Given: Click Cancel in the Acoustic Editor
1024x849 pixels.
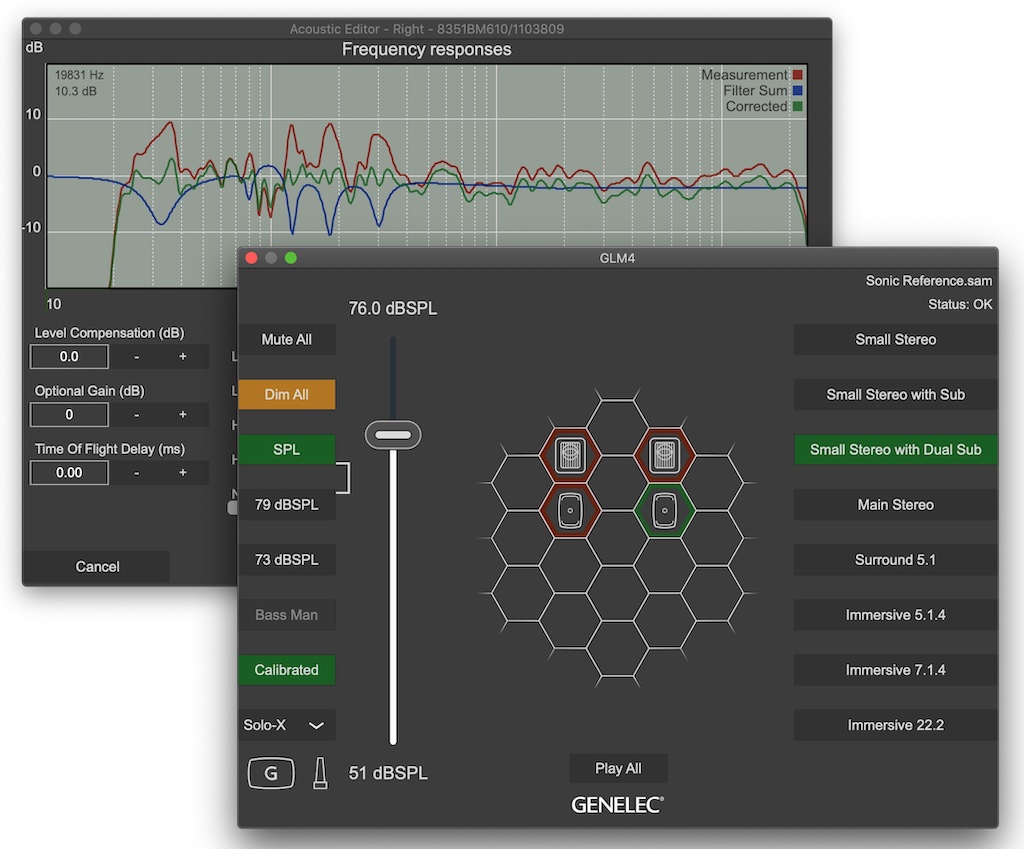Looking at the screenshot, I should coord(97,567).
